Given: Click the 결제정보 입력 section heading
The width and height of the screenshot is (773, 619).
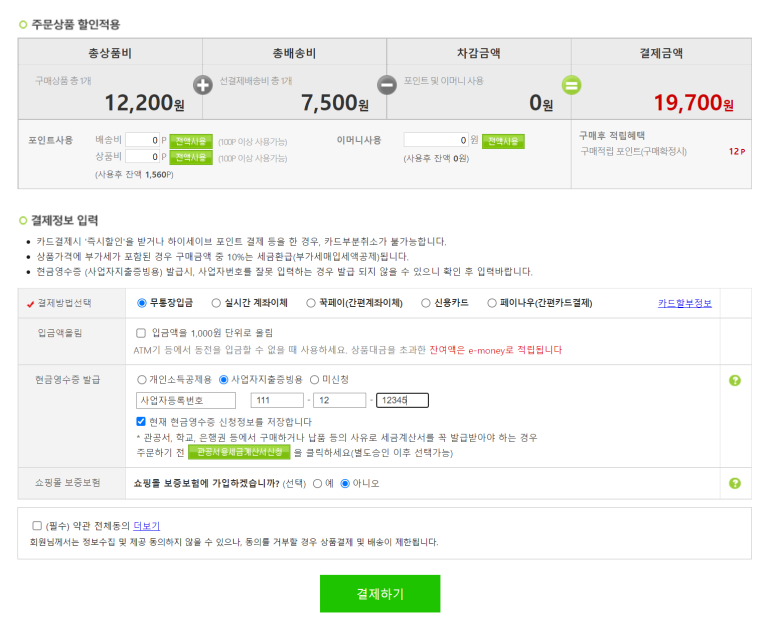Looking at the screenshot, I should pyautogui.click(x=65, y=220).
